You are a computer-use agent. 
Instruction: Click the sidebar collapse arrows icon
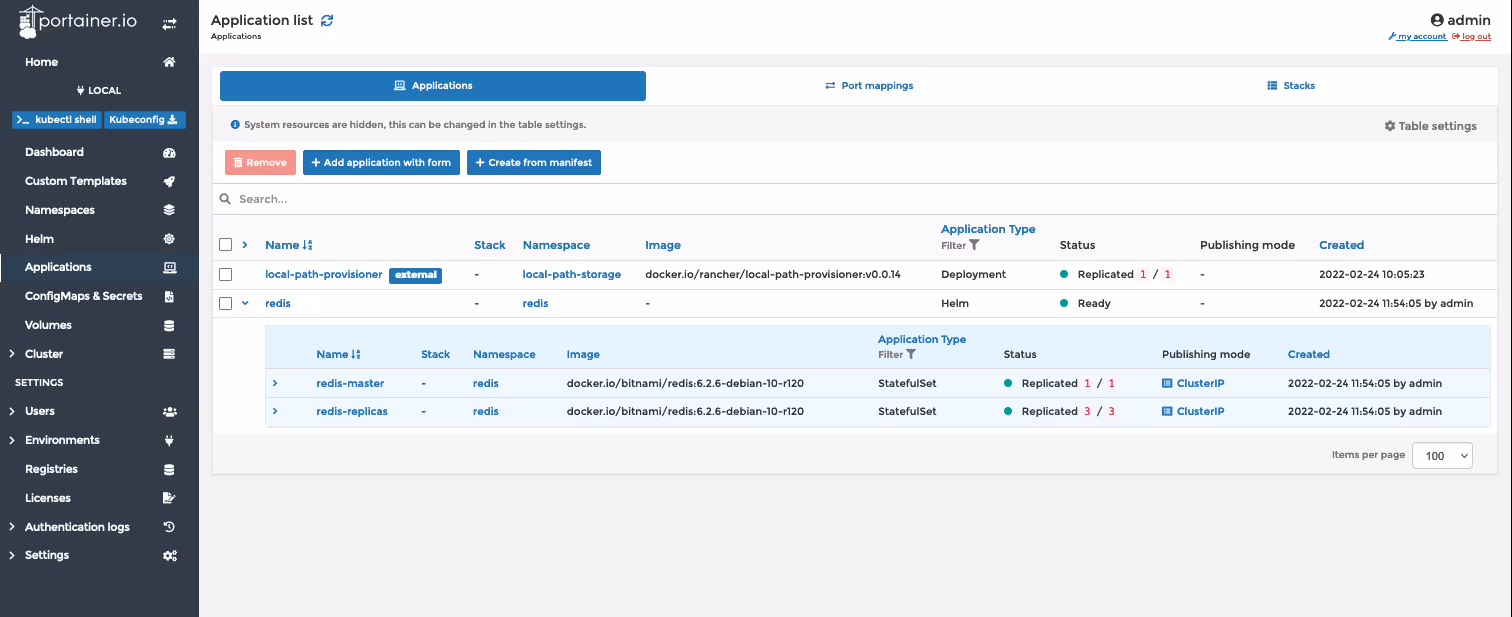(x=169, y=23)
